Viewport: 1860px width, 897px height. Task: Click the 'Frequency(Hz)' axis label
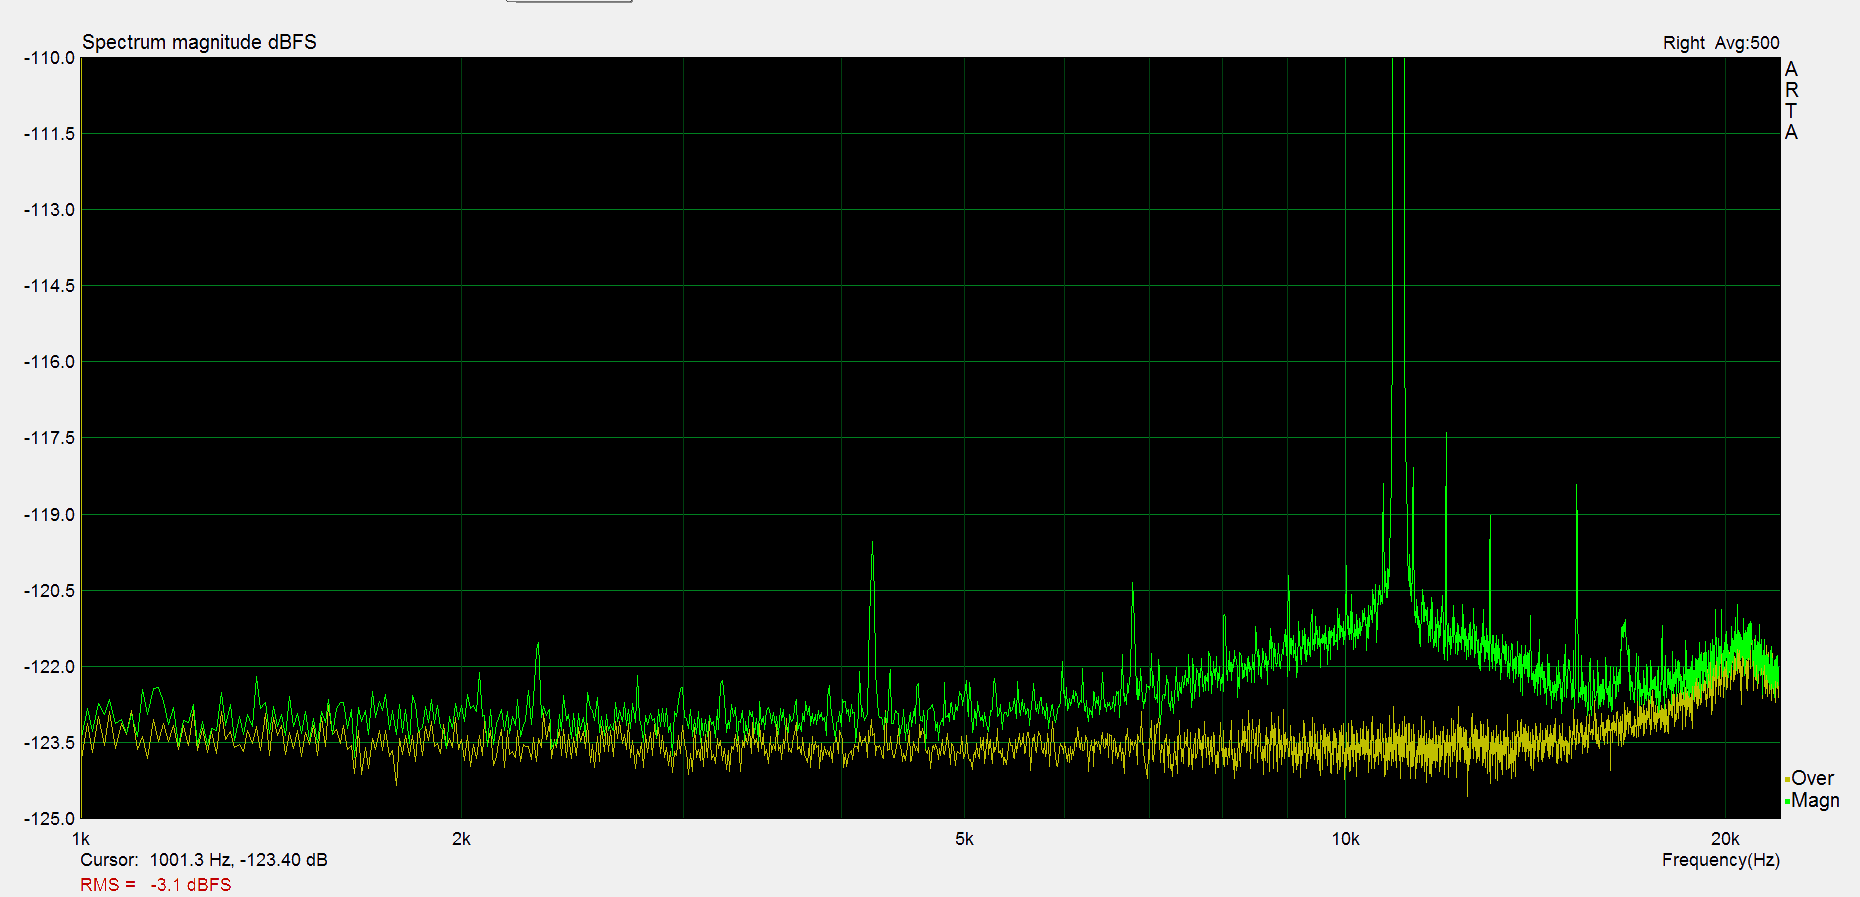[x=1721, y=860]
